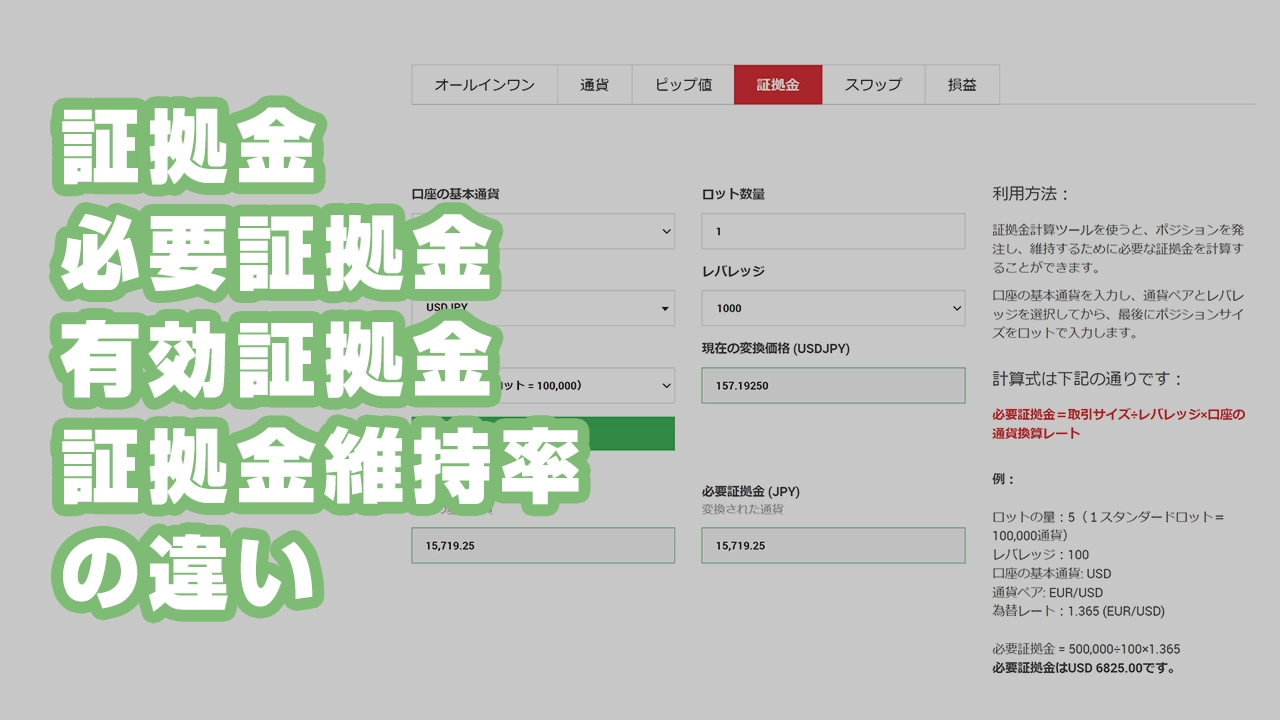
Task: Open the ピップ値 calculator tab
Action: point(683,85)
